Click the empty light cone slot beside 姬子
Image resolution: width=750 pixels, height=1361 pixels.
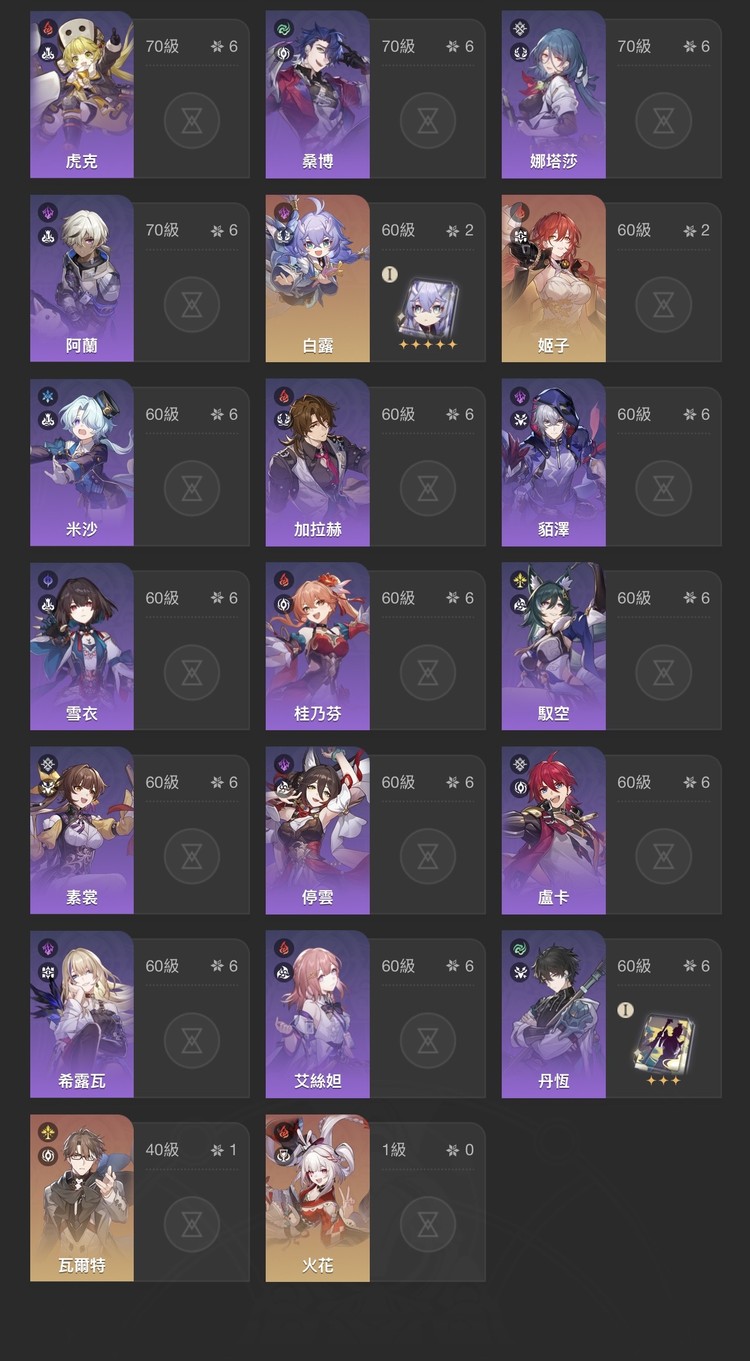(663, 304)
